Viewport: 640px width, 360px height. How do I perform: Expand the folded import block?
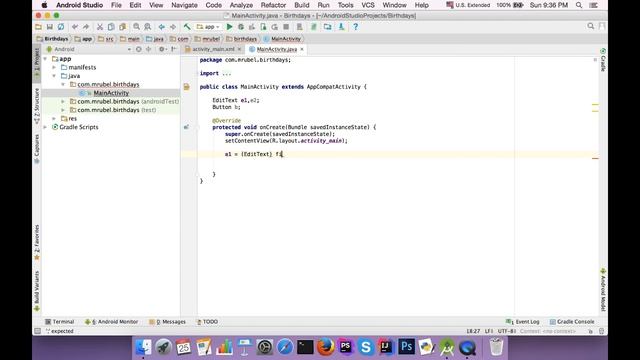[x=227, y=73]
